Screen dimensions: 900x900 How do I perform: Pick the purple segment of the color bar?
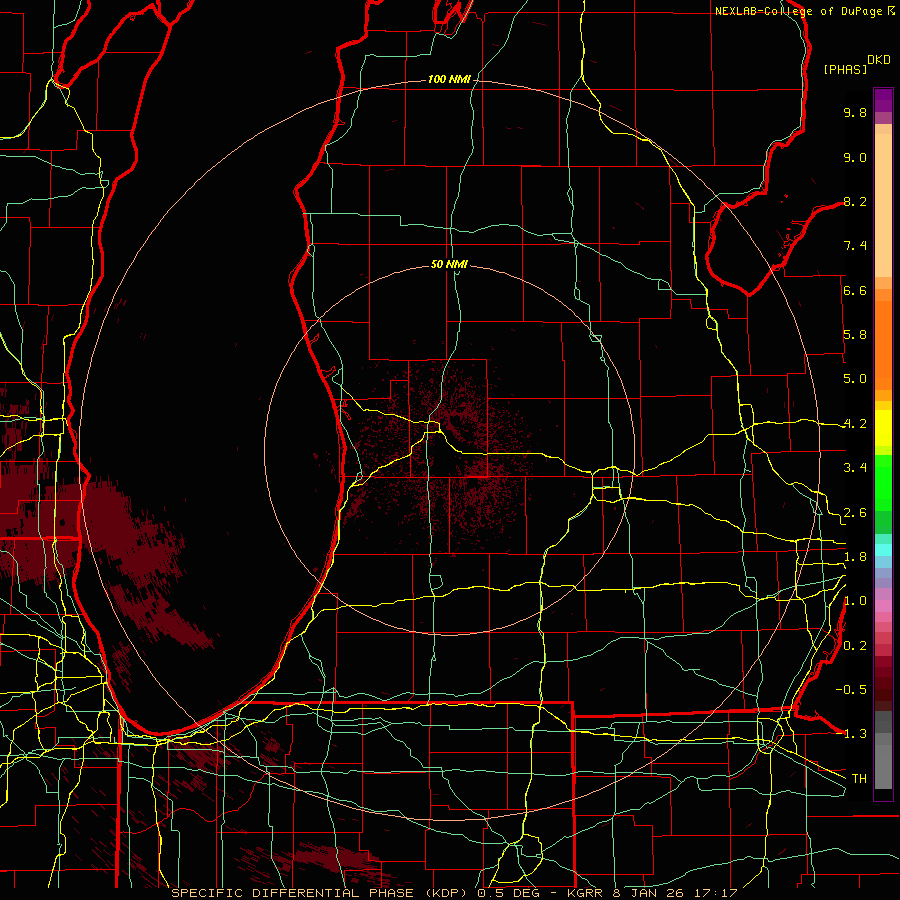coord(883,100)
